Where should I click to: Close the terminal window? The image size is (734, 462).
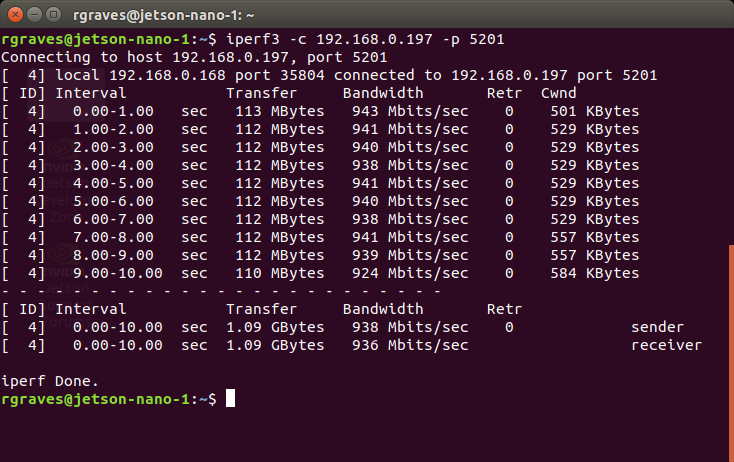[x=14, y=14]
